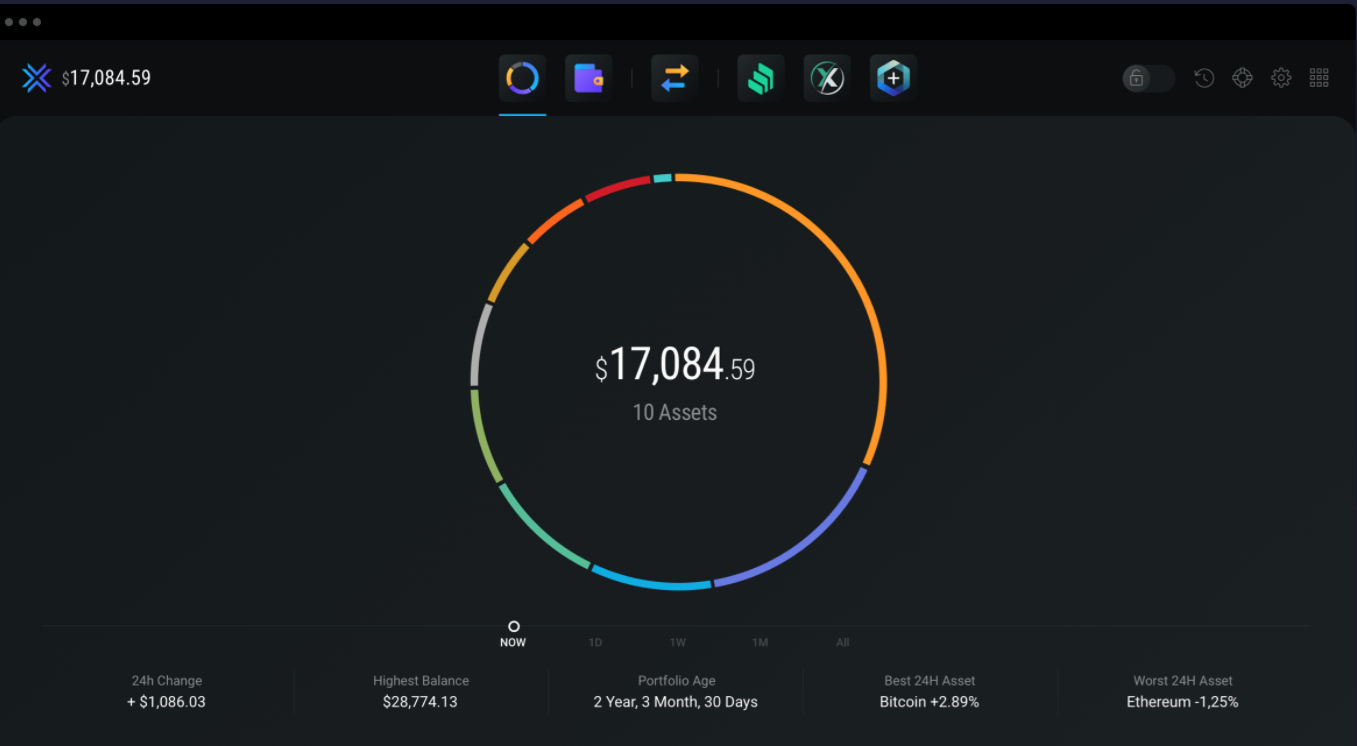The width and height of the screenshot is (1357, 746).
Task: Click the orange-red donut segment
Action: (x=553, y=219)
